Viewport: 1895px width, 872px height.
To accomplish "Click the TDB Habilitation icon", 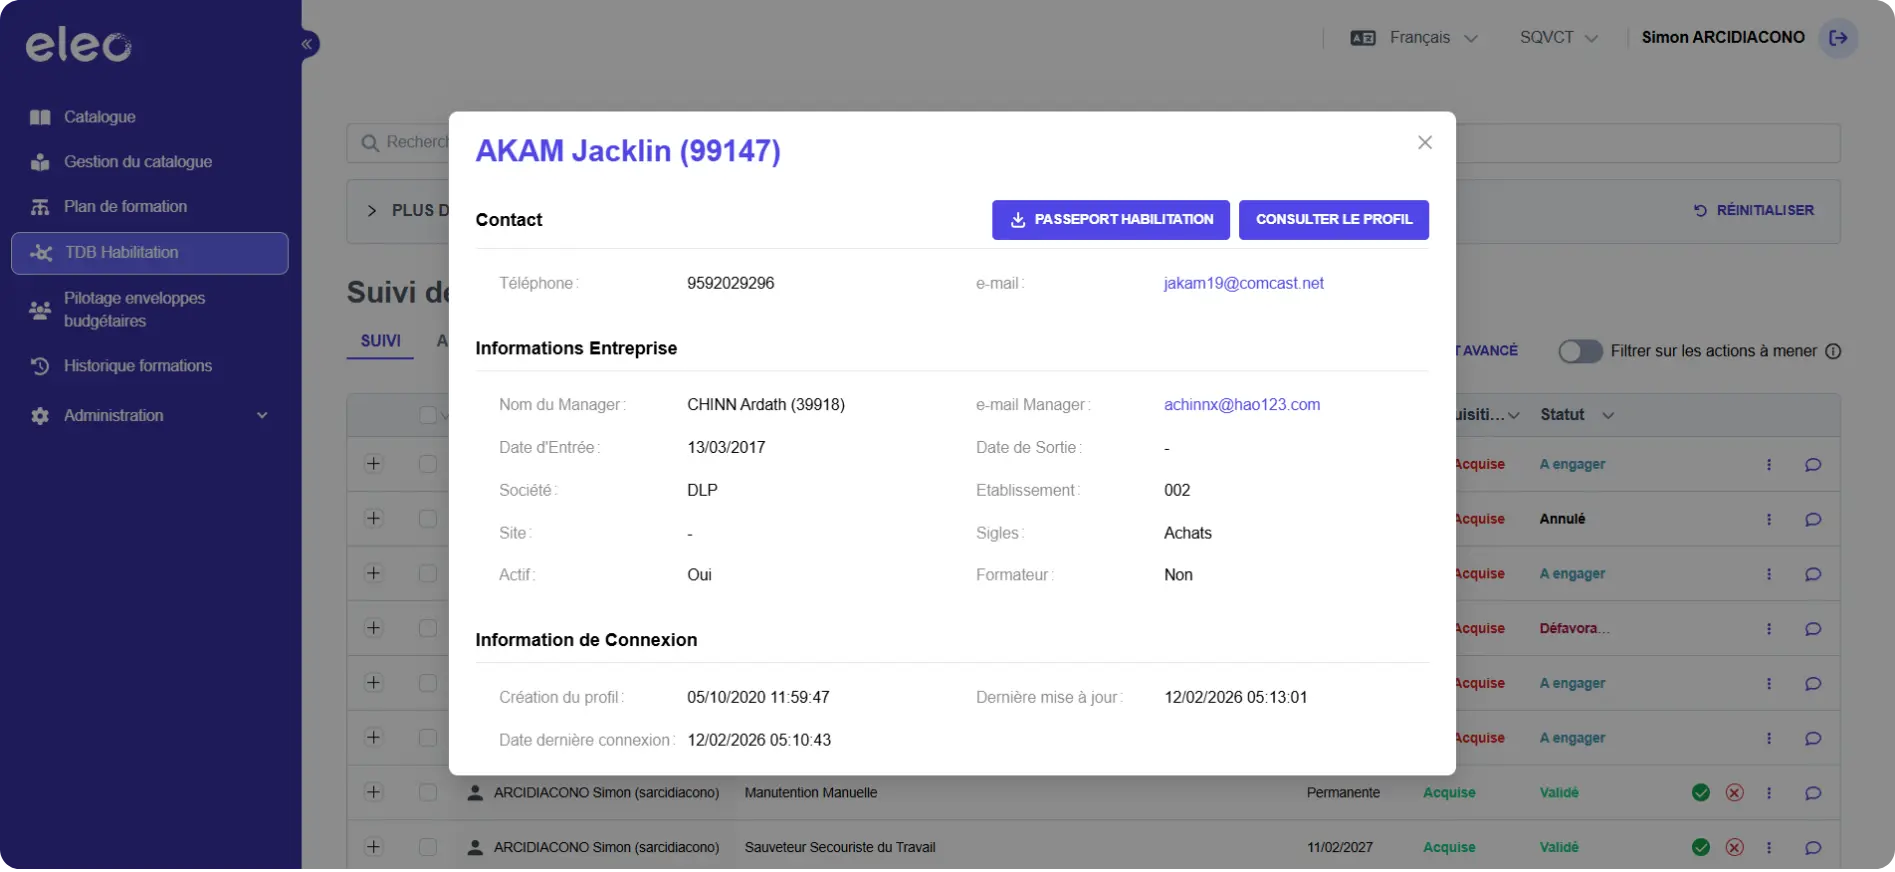I will (x=41, y=253).
